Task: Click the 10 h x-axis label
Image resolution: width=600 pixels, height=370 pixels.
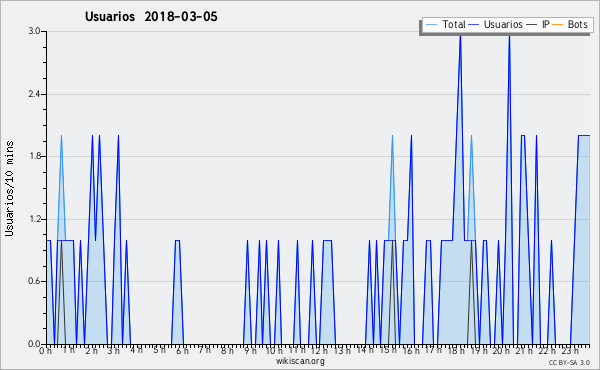Action: pyautogui.click(x=274, y=350)
